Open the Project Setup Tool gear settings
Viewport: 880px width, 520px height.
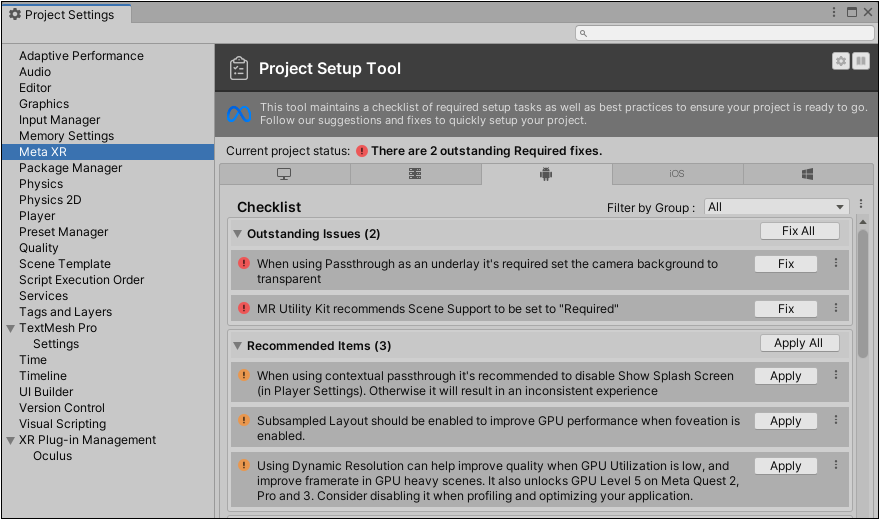pos(840,61)
